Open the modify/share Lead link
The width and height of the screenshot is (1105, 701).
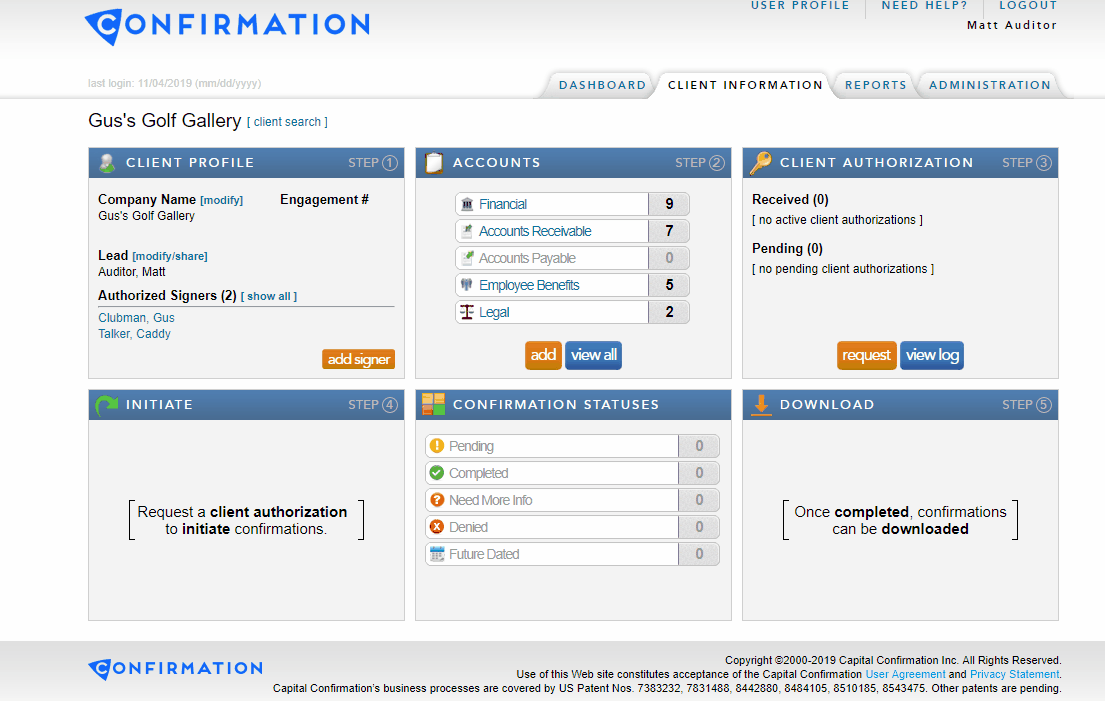click(170, 256)
